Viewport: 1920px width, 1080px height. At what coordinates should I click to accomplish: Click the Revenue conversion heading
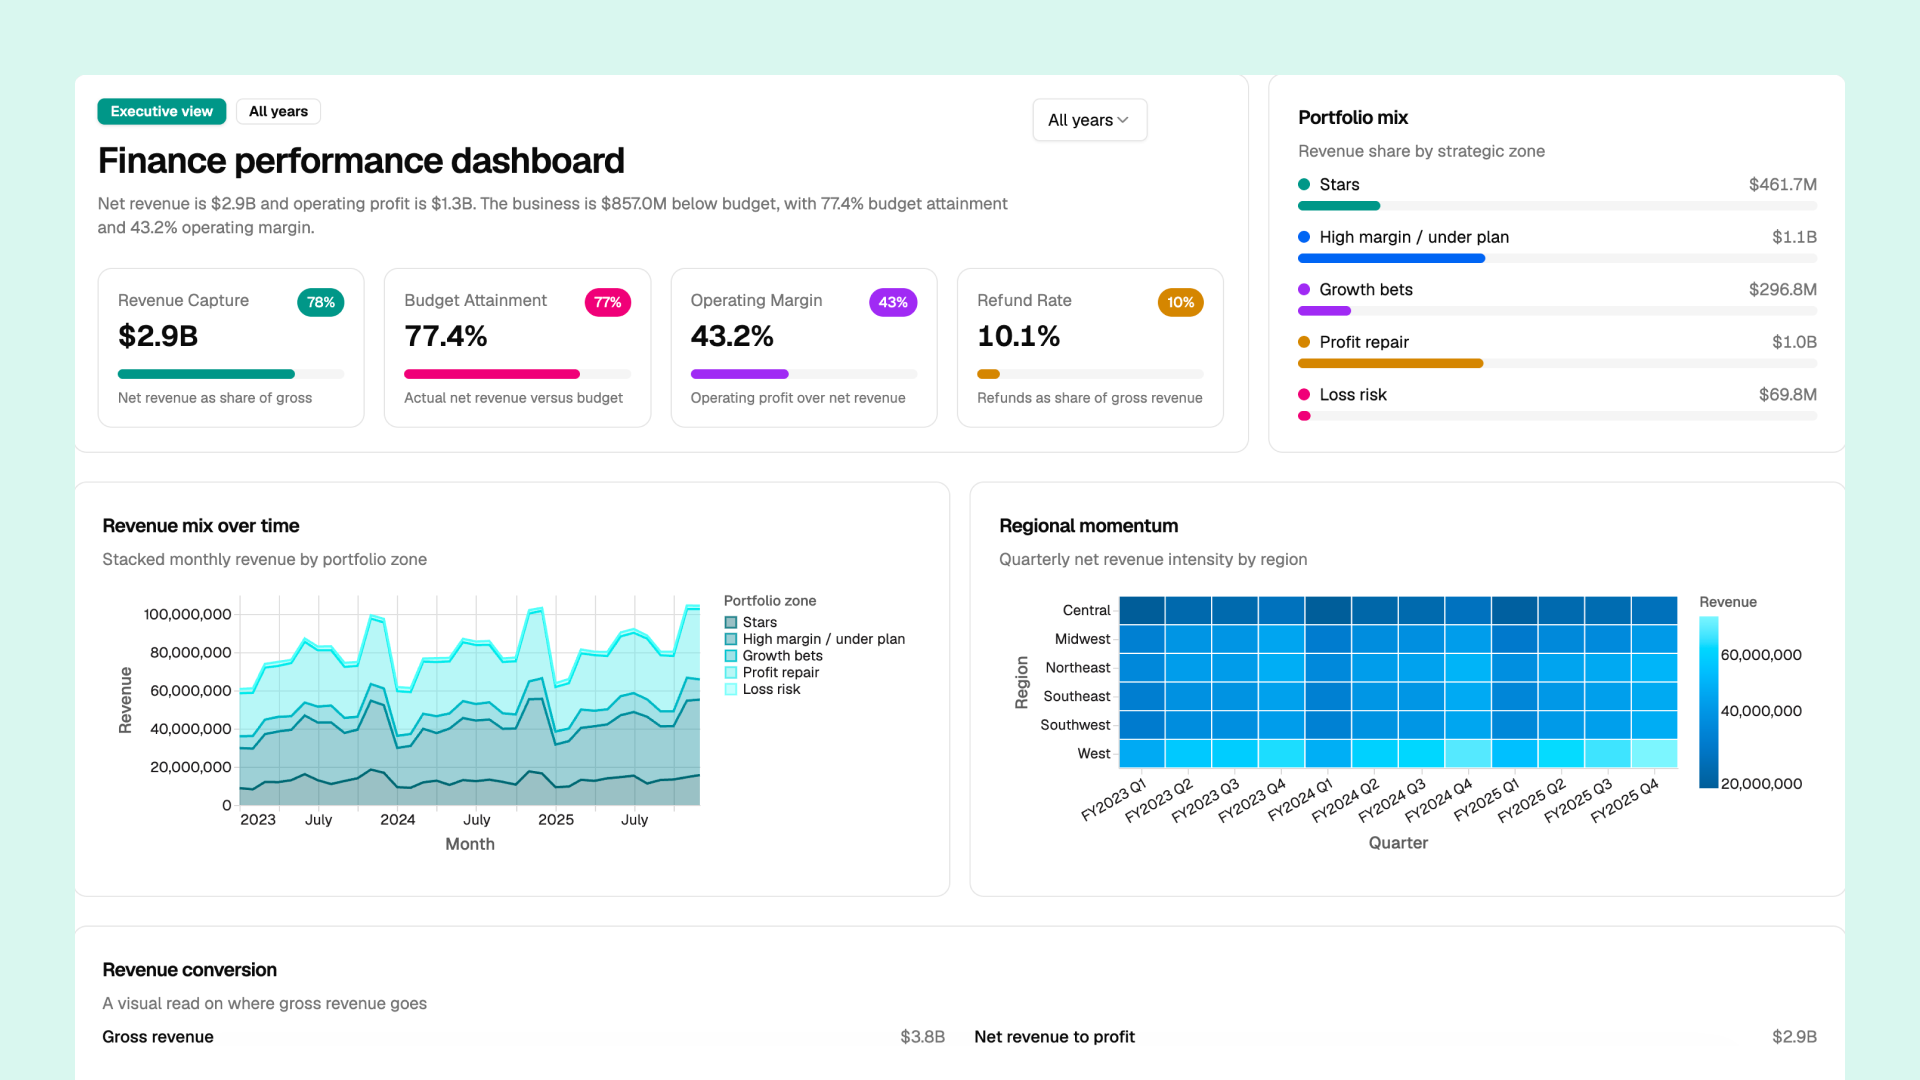tap(189, 970)
